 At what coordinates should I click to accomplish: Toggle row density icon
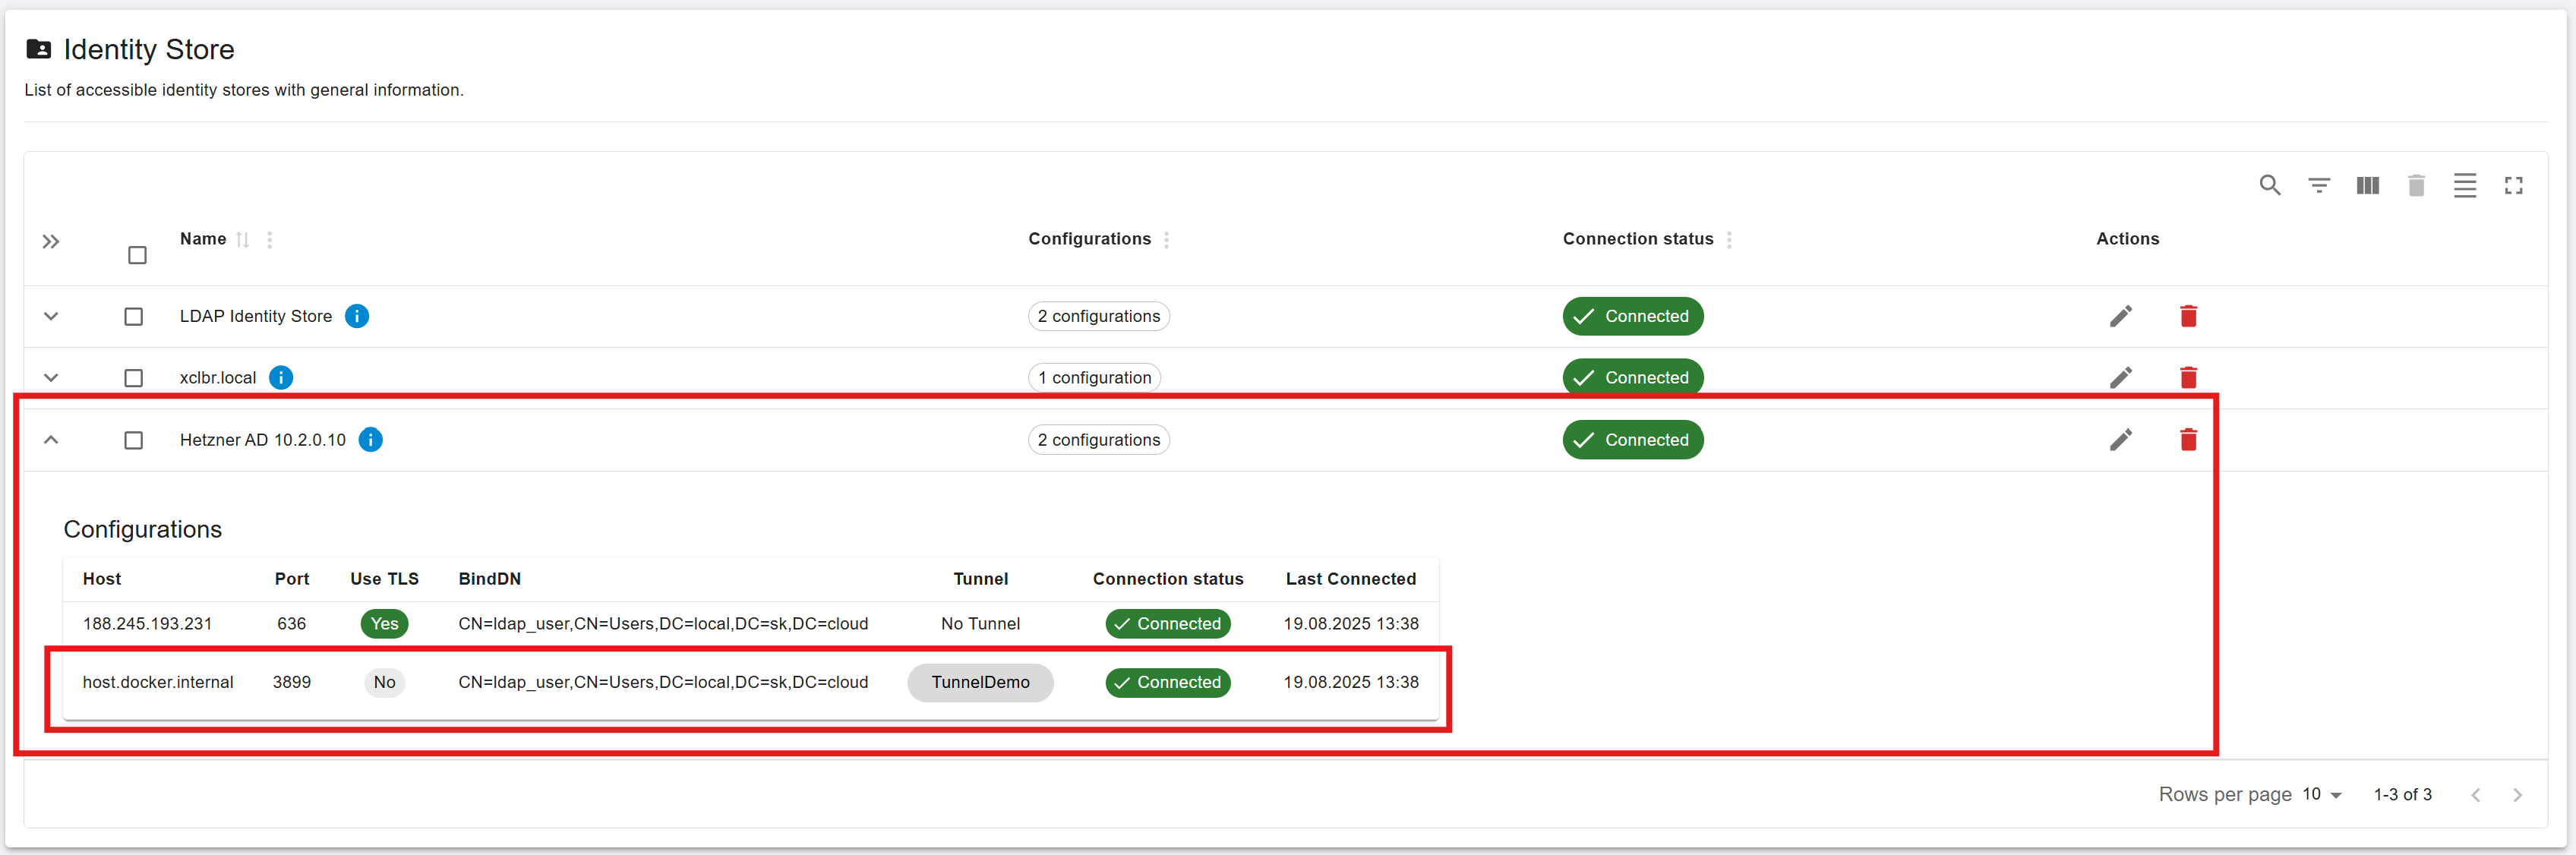[x=2464, y=185]
